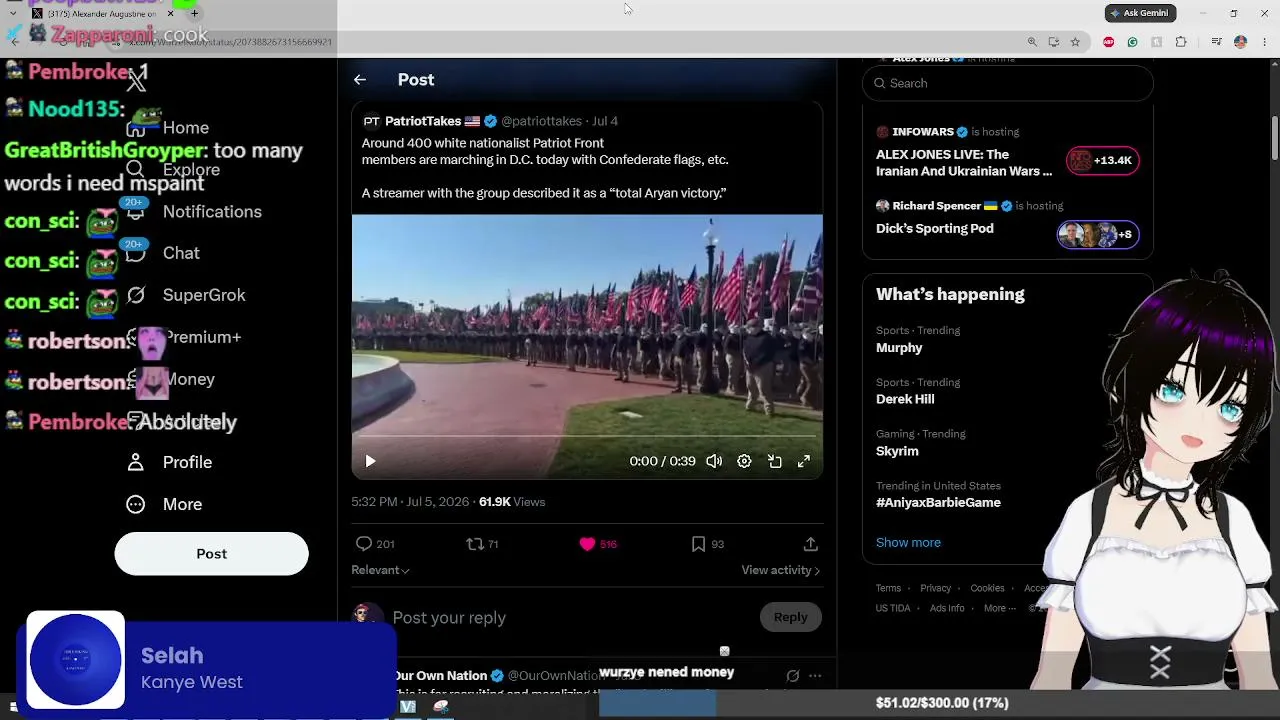Close the Alexander Augustine X tab
1280x720 pixels.
coord(171,14)
